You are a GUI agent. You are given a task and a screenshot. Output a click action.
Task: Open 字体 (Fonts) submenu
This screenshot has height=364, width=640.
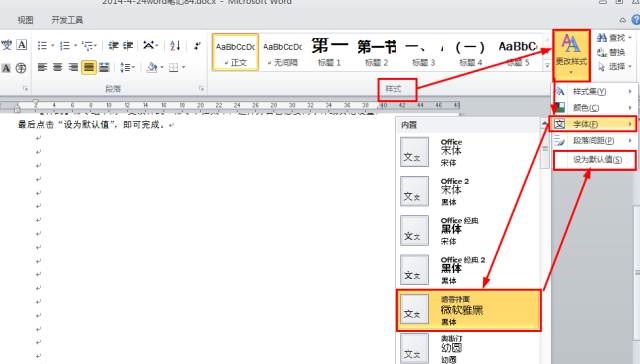coord(593,124)
